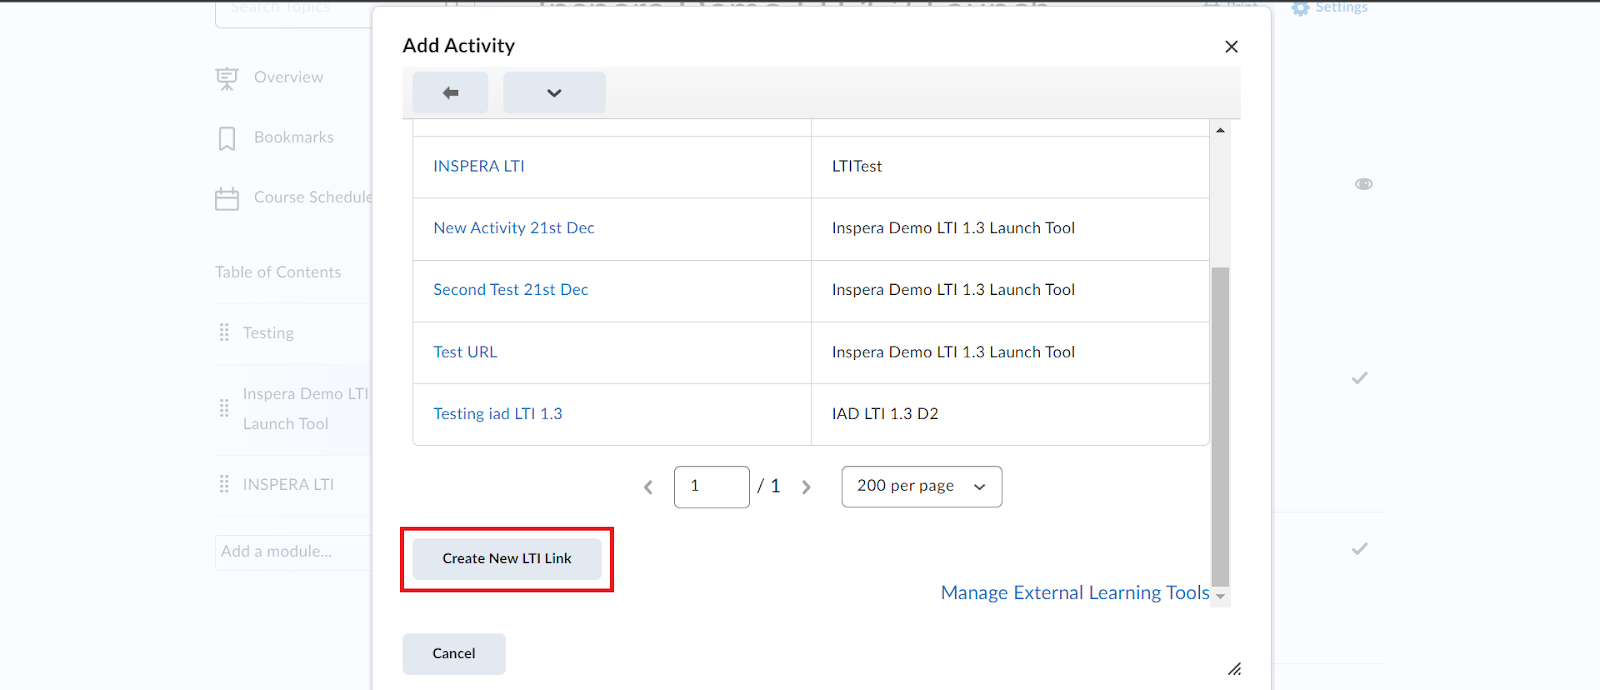Click the scrollbar down arrow
The width and height of the screenshot is (1600, 690).
(1220, 596)
